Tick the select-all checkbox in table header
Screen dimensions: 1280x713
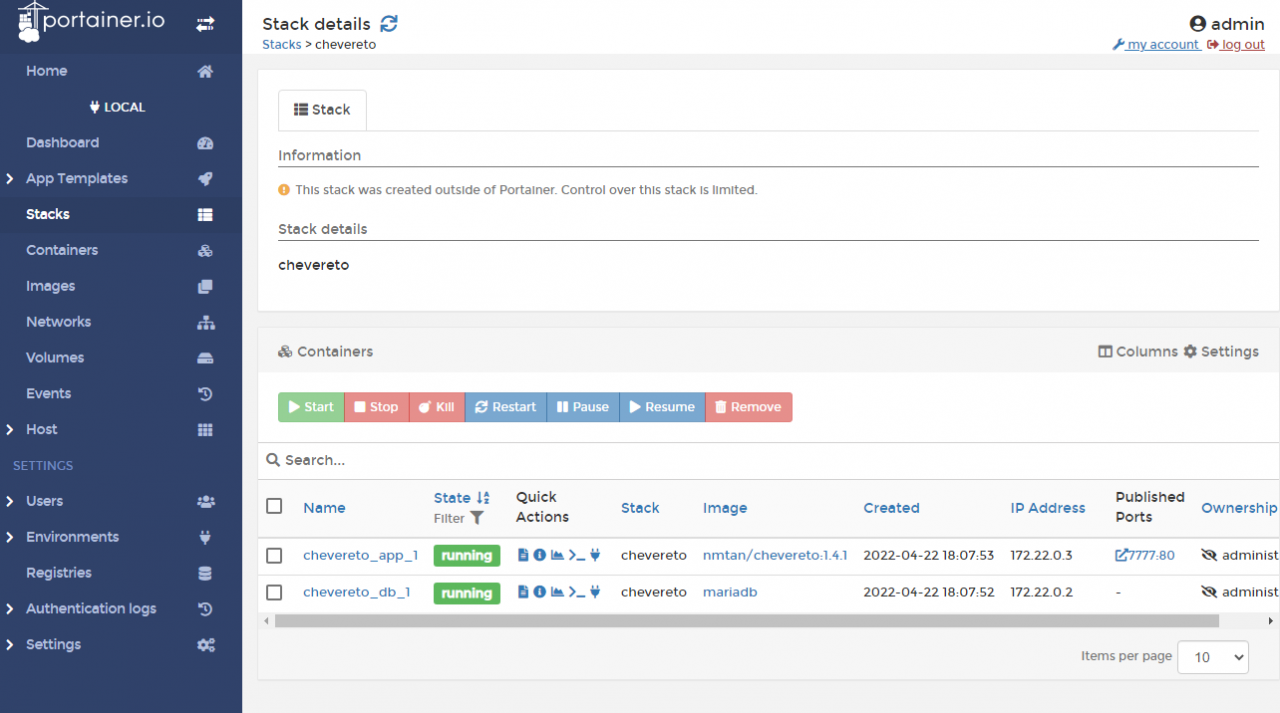coord(274,506)
